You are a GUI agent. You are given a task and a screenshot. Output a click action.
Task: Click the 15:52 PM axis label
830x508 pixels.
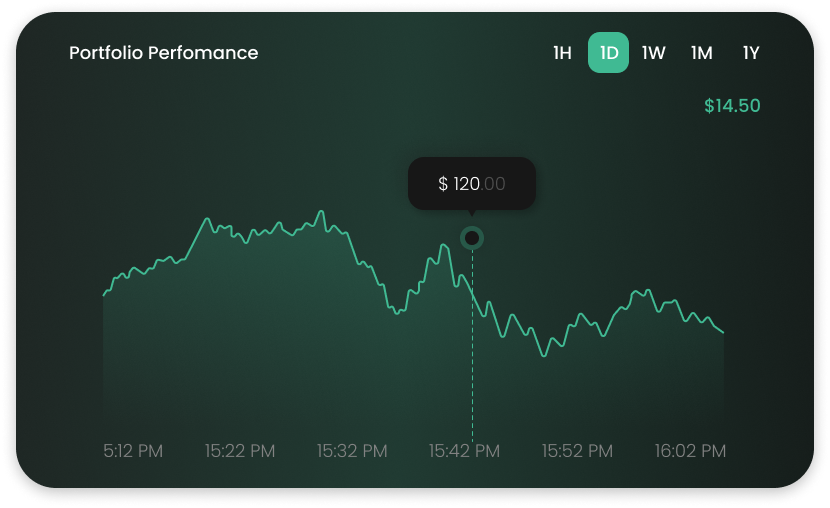577,451
